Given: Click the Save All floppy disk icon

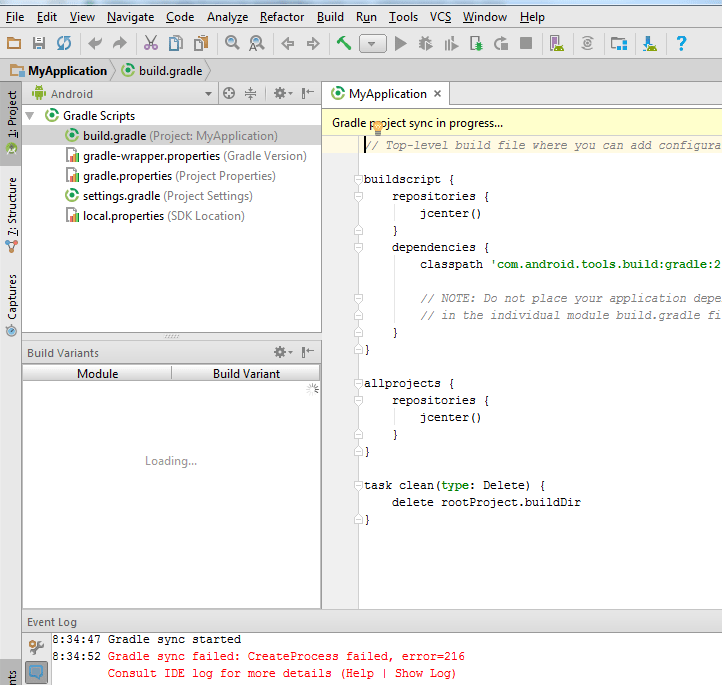Looking at the screenshot, I should point(39,43).
